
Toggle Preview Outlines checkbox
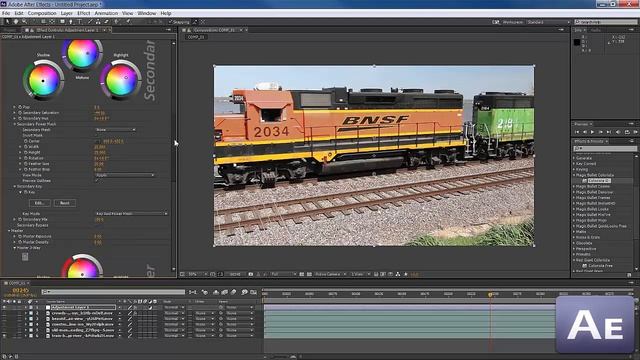tap(97, 180)
